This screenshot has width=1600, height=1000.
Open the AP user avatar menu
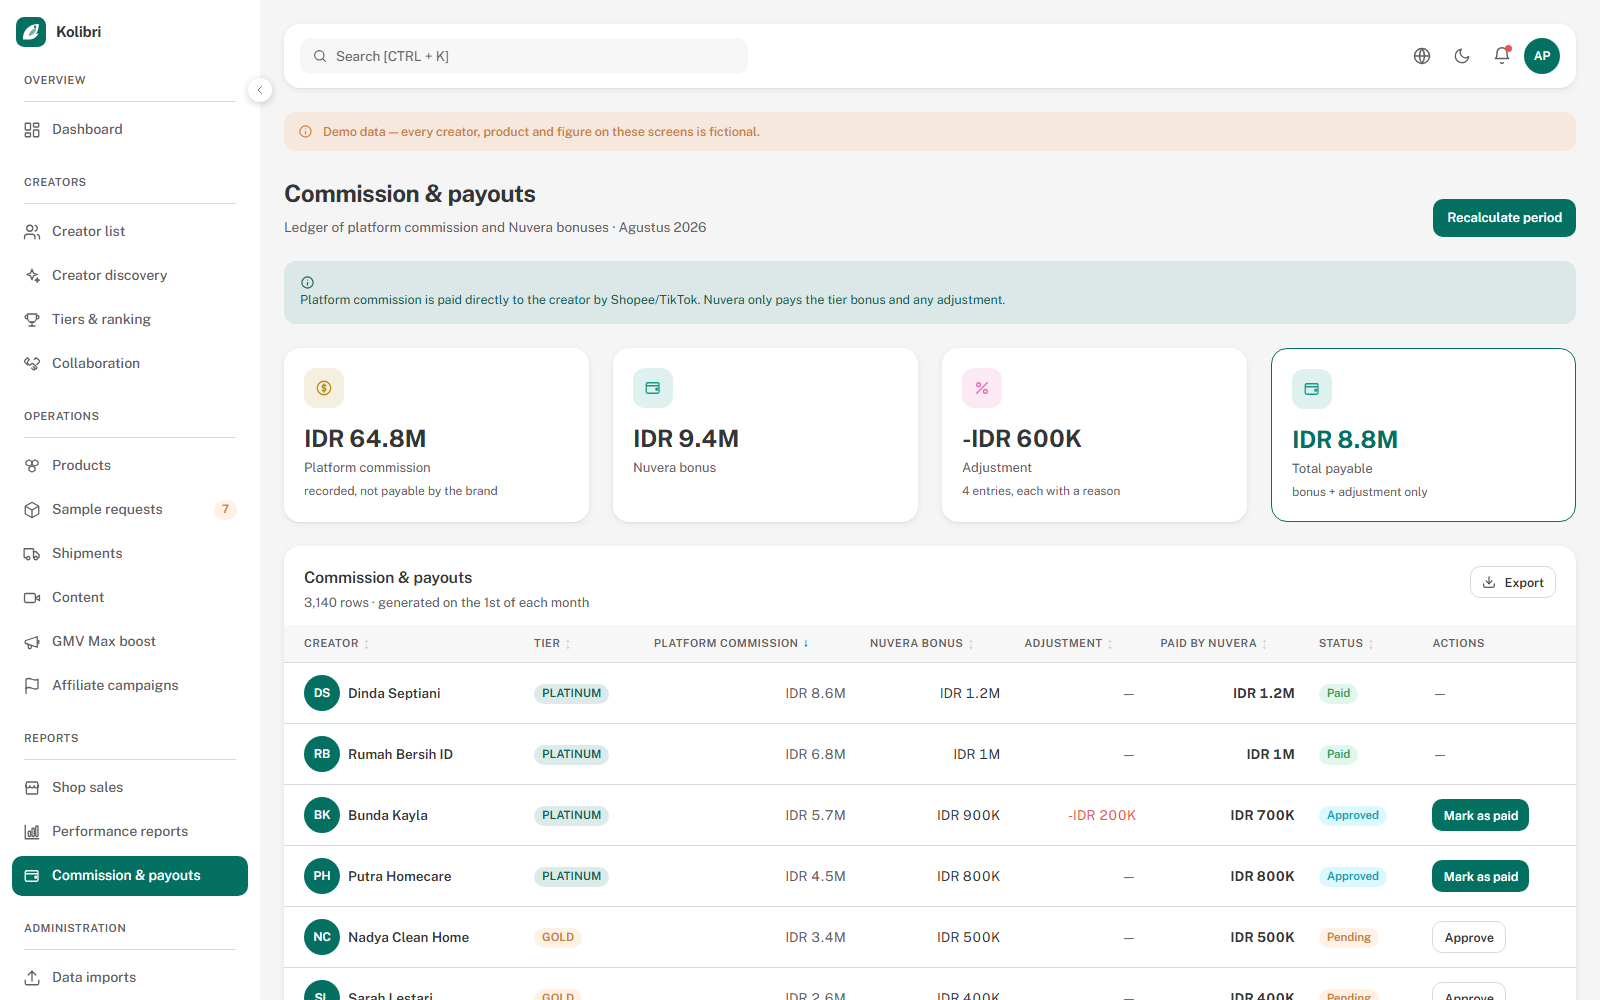1542,56
